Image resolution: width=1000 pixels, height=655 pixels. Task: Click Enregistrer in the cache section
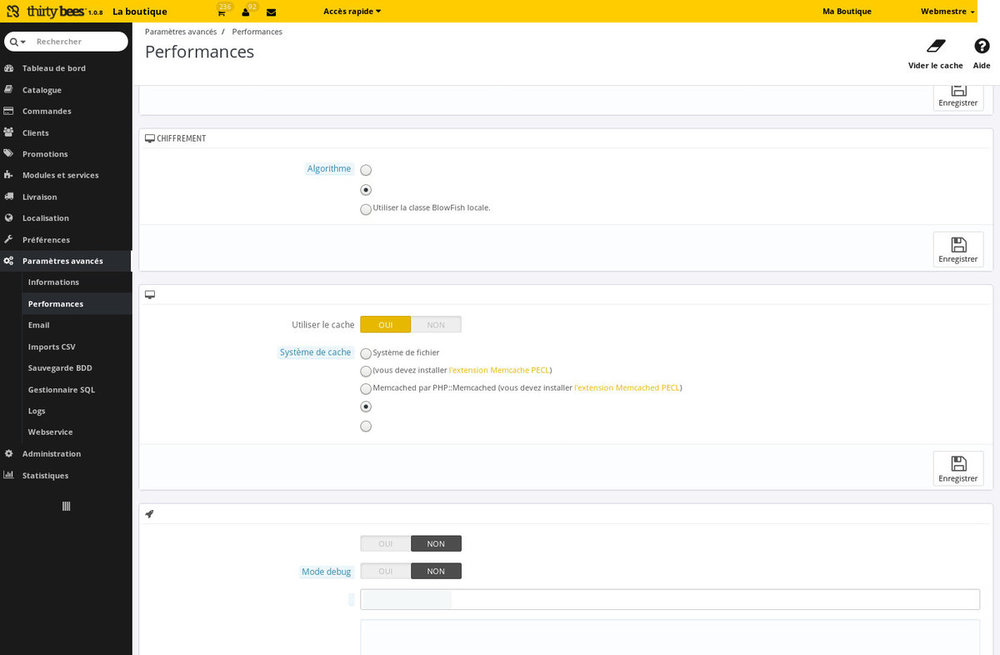(958, 468)
